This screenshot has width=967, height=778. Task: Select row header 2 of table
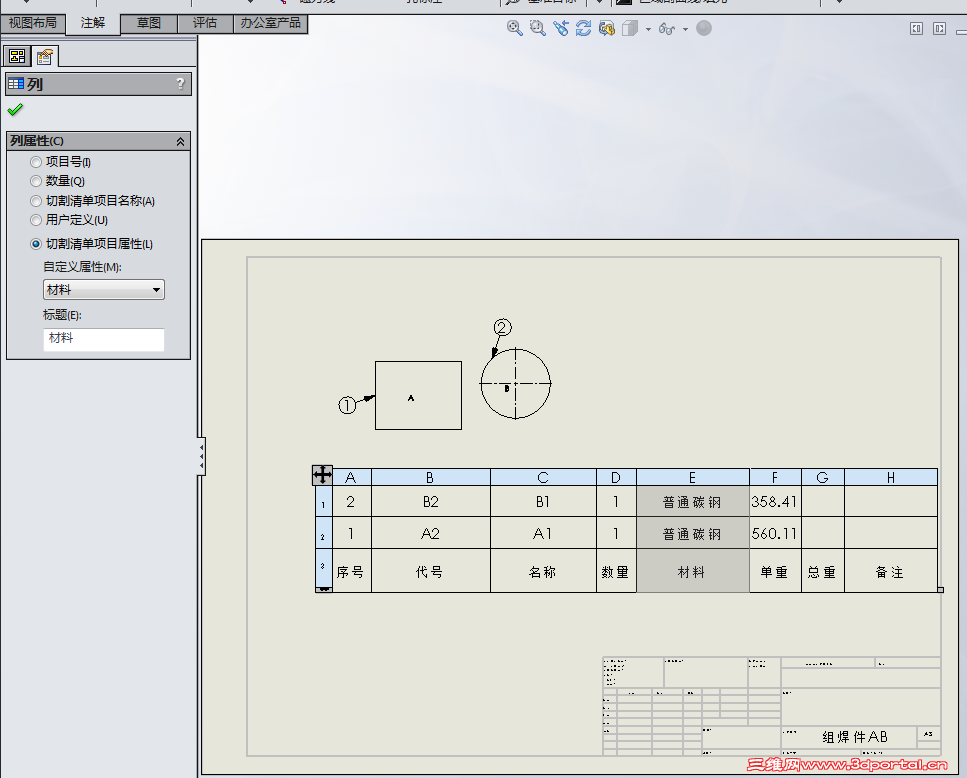[323, 533]
